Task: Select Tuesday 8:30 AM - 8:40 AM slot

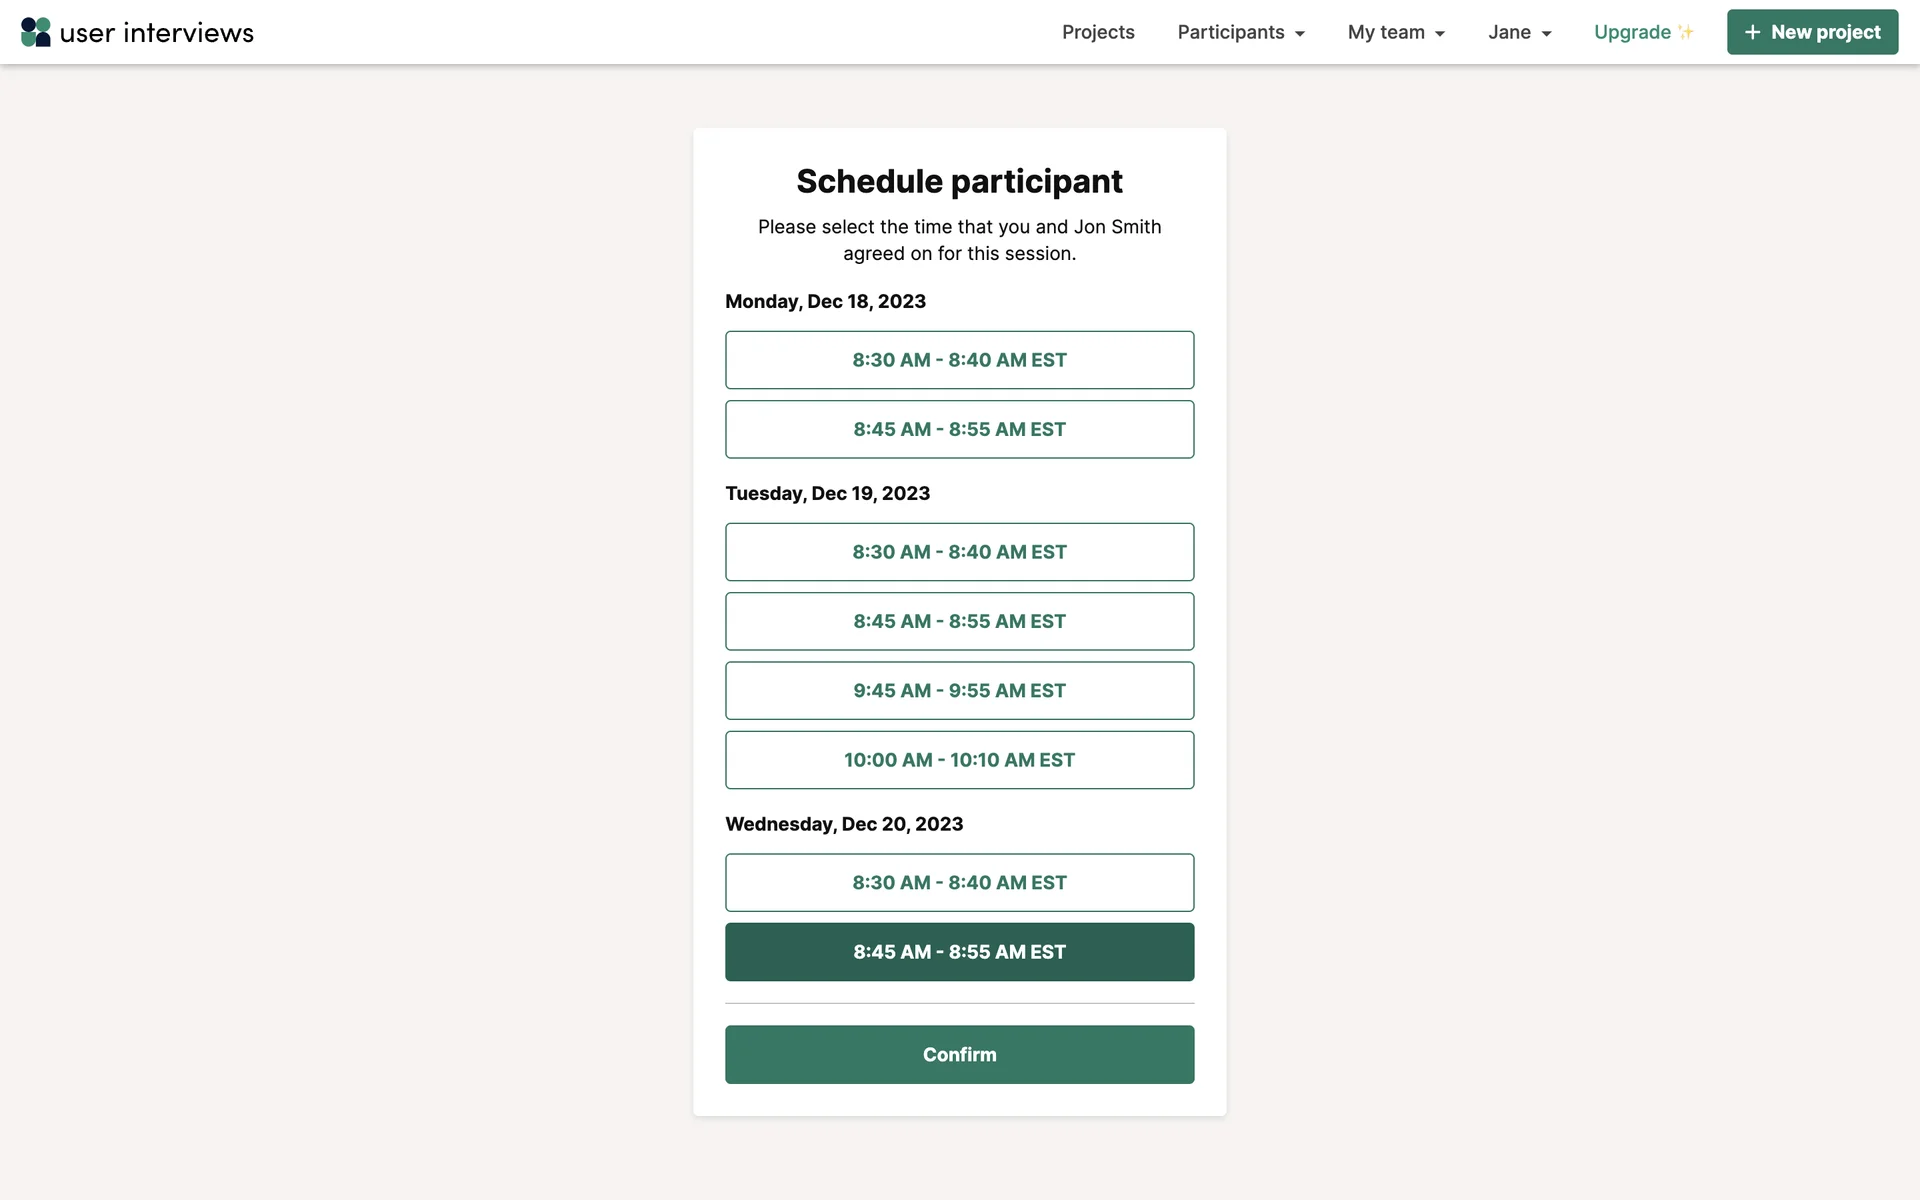Action: [959, 552]
